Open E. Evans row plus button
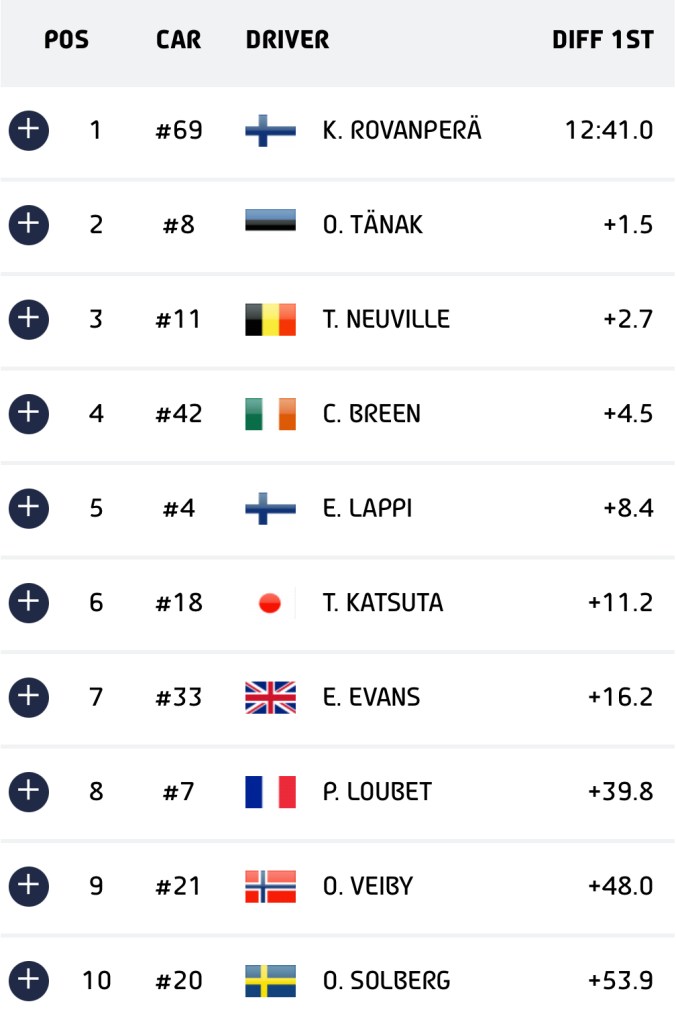 point(29,697)
